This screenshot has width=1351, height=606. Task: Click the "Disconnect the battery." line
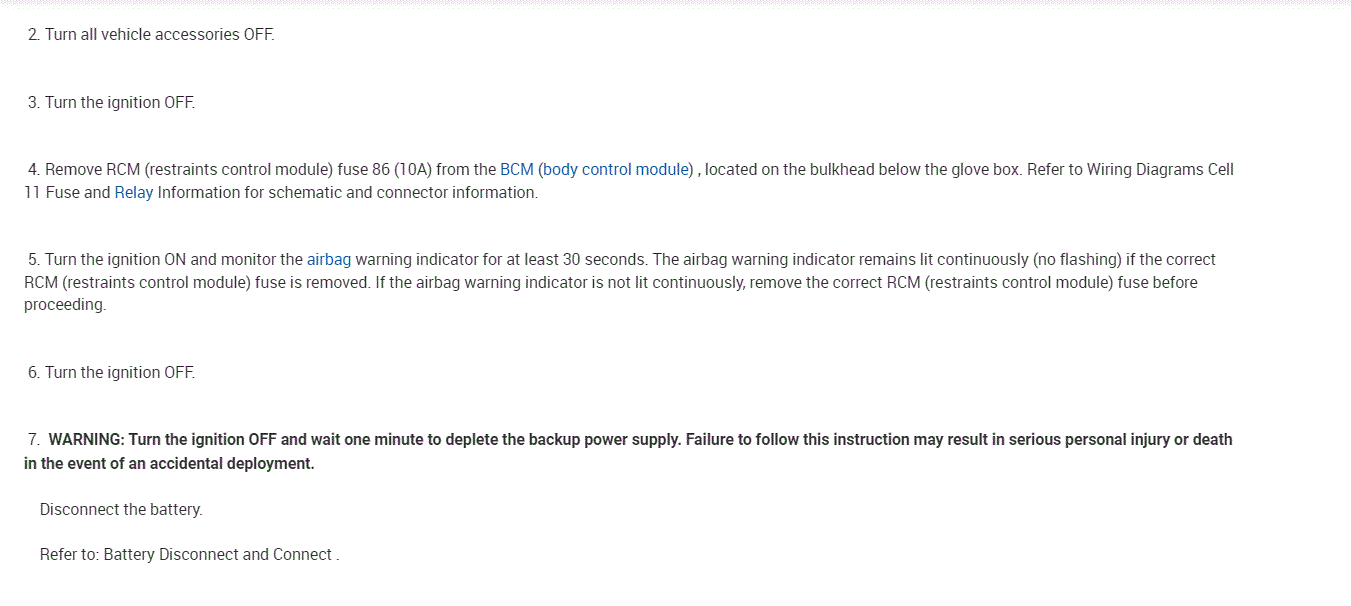(x=121, y=510)
